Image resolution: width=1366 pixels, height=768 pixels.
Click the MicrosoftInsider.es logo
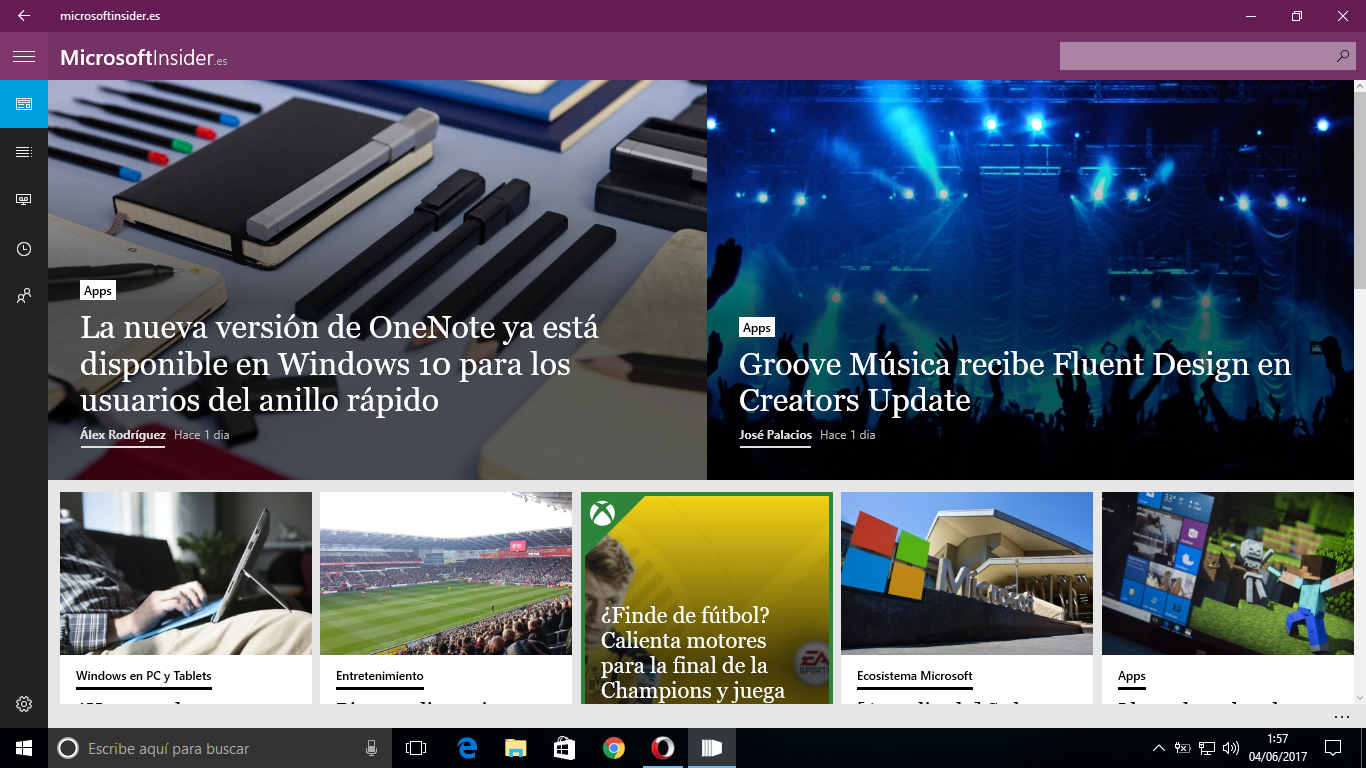click(144, 57)
